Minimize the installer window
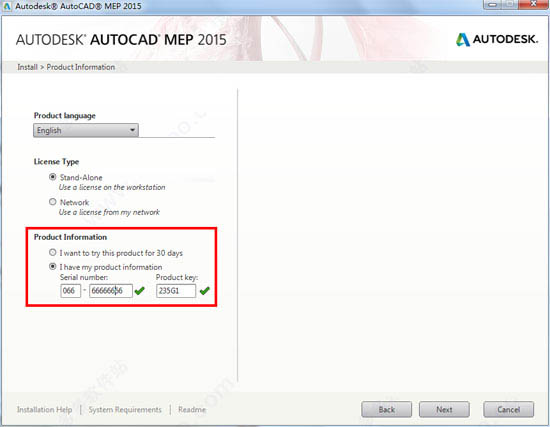This screenshot has height=427, width=550. [492, 4]
